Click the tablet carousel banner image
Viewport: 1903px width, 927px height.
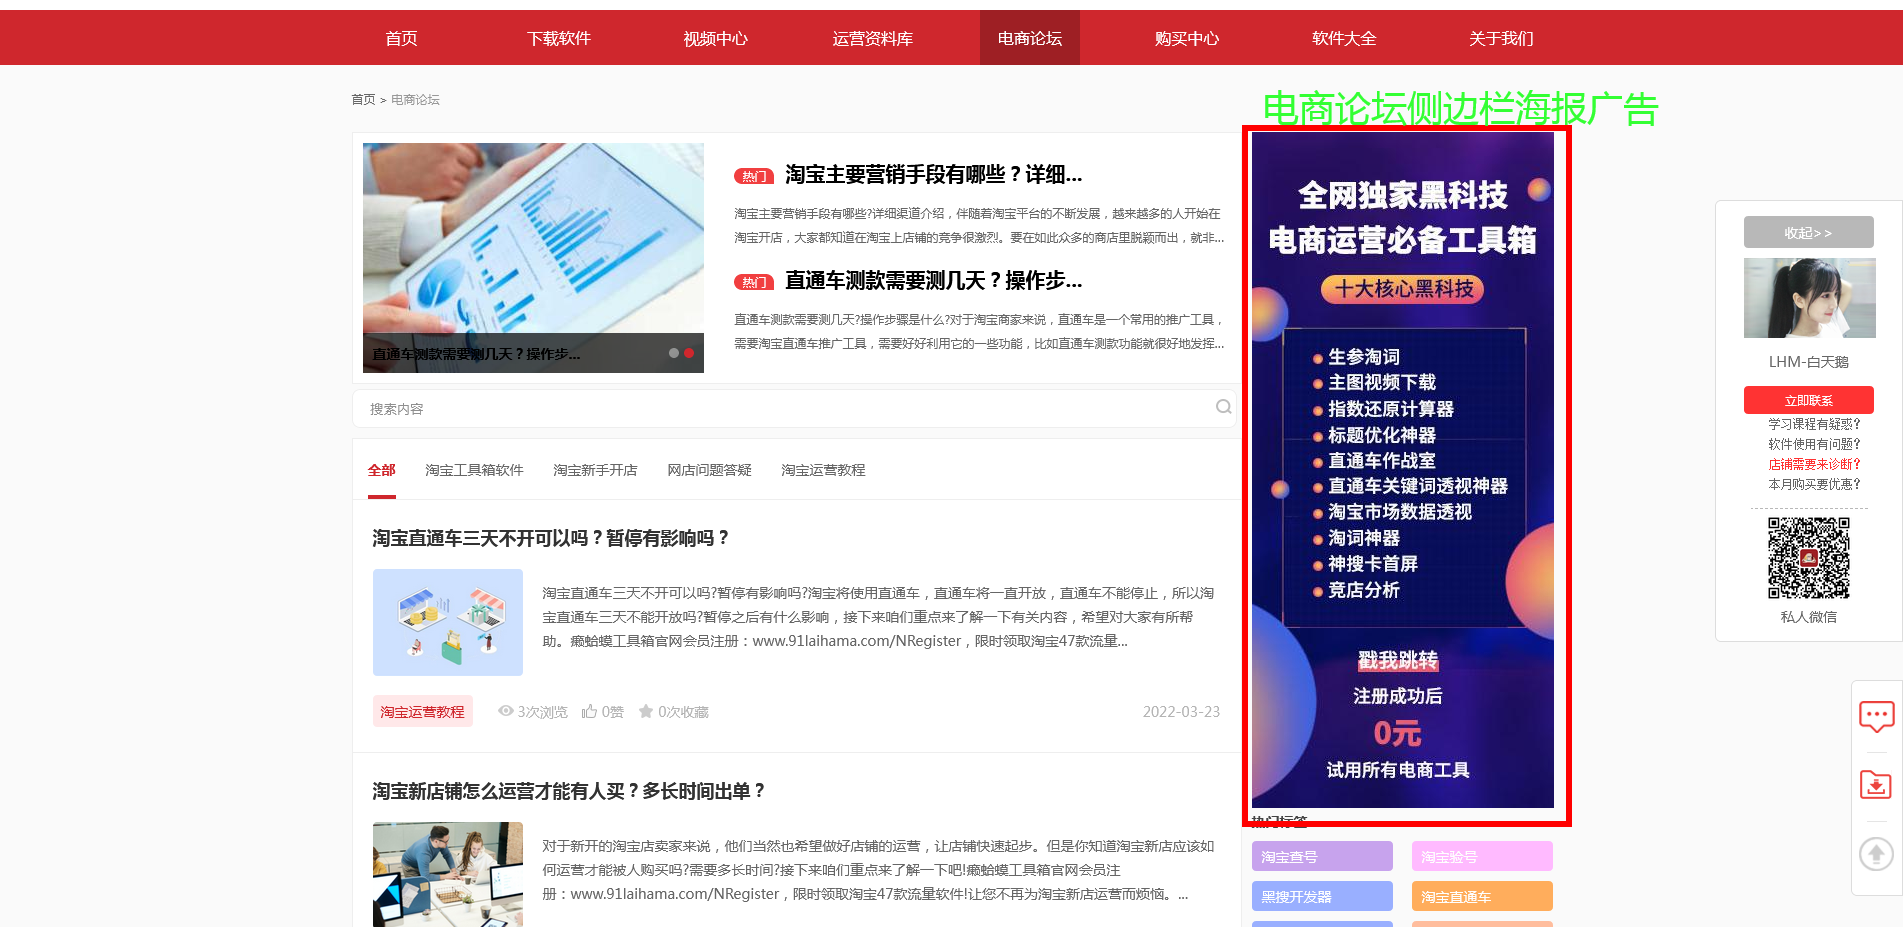point(533,258)
